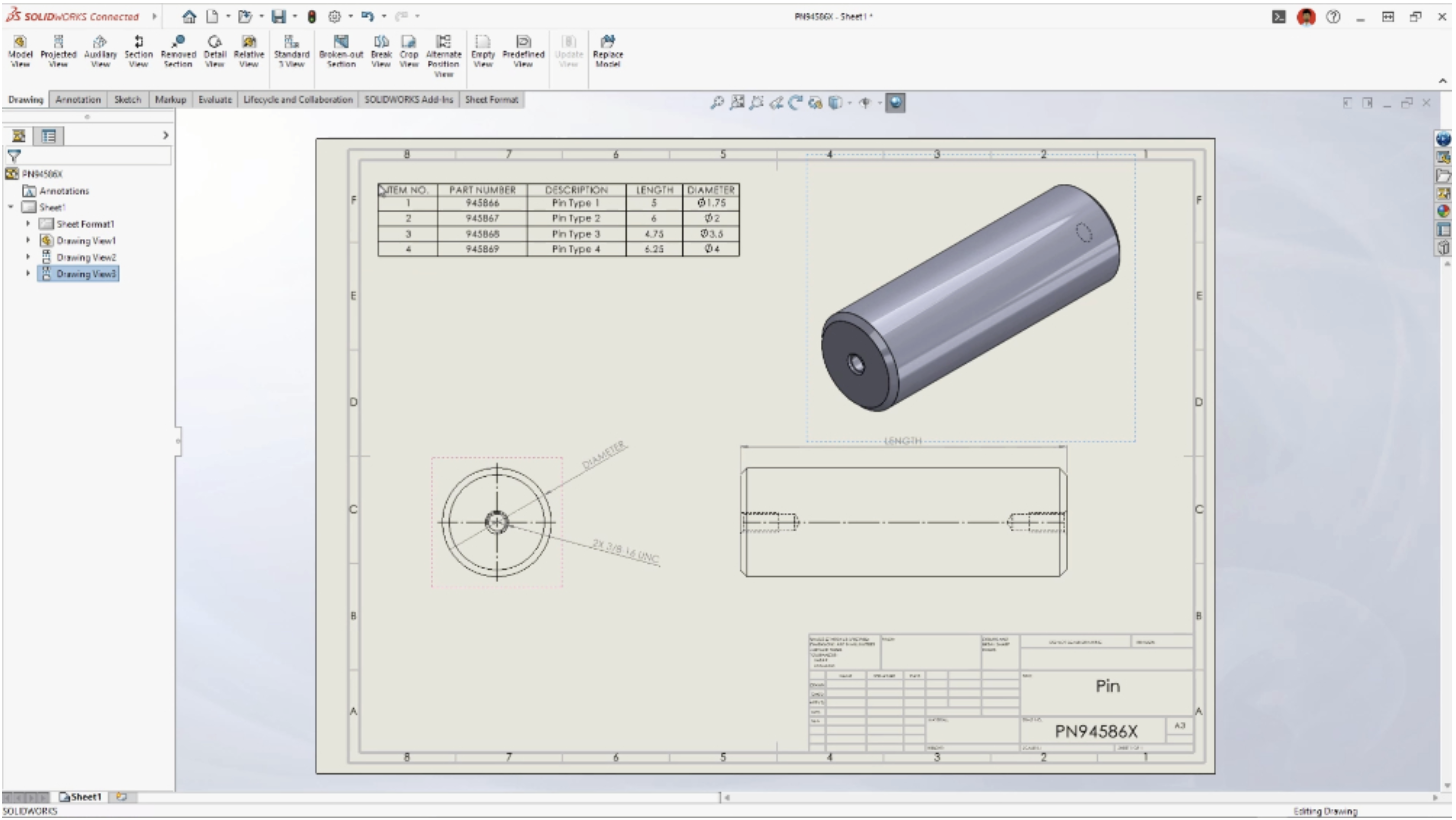Click the Add Sheet tab button
Screen dimensions: 1456x820
pyautogui.click(x=124, y=797)
